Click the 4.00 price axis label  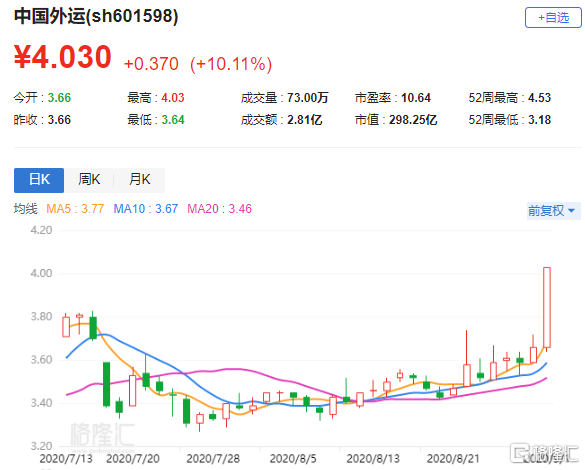tap(41, 273)
